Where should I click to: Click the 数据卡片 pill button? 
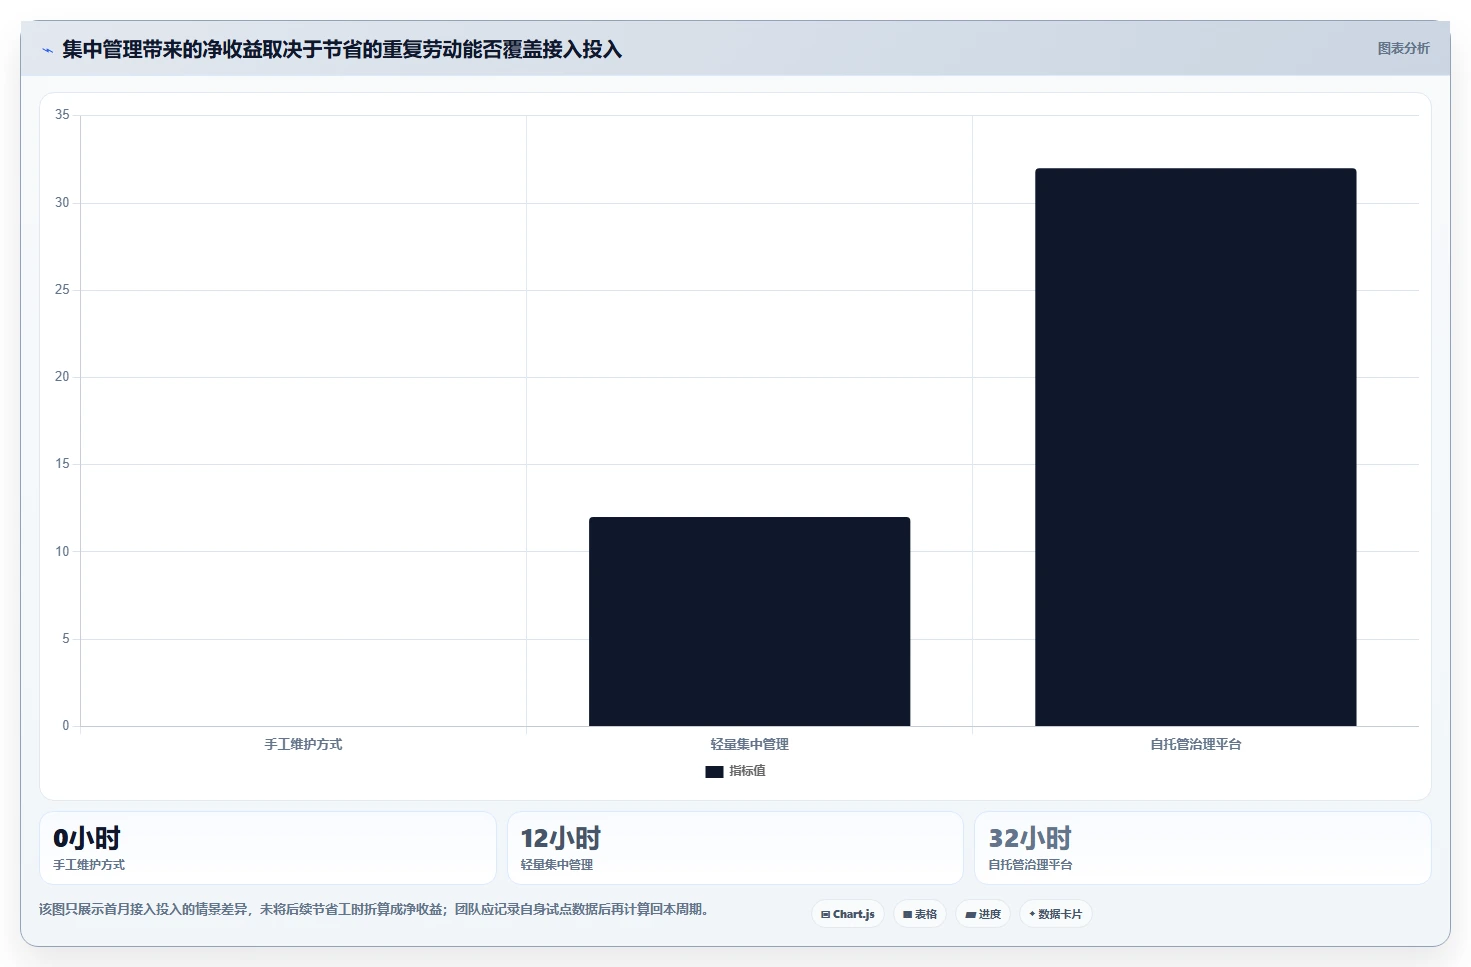1055,914
